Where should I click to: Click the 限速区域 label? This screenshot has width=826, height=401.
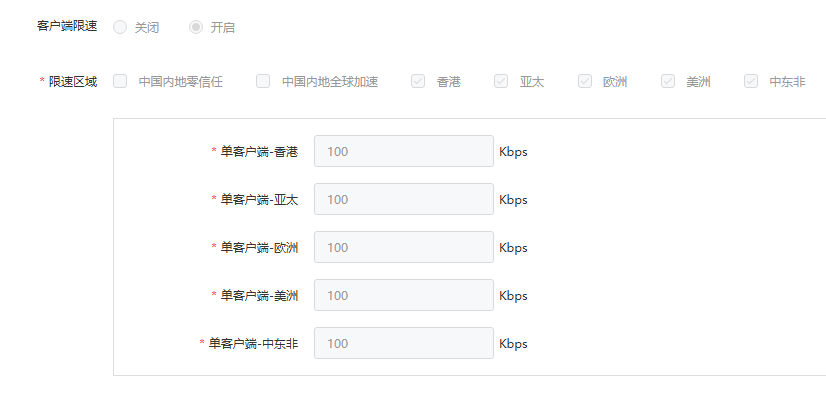point(73,82)
